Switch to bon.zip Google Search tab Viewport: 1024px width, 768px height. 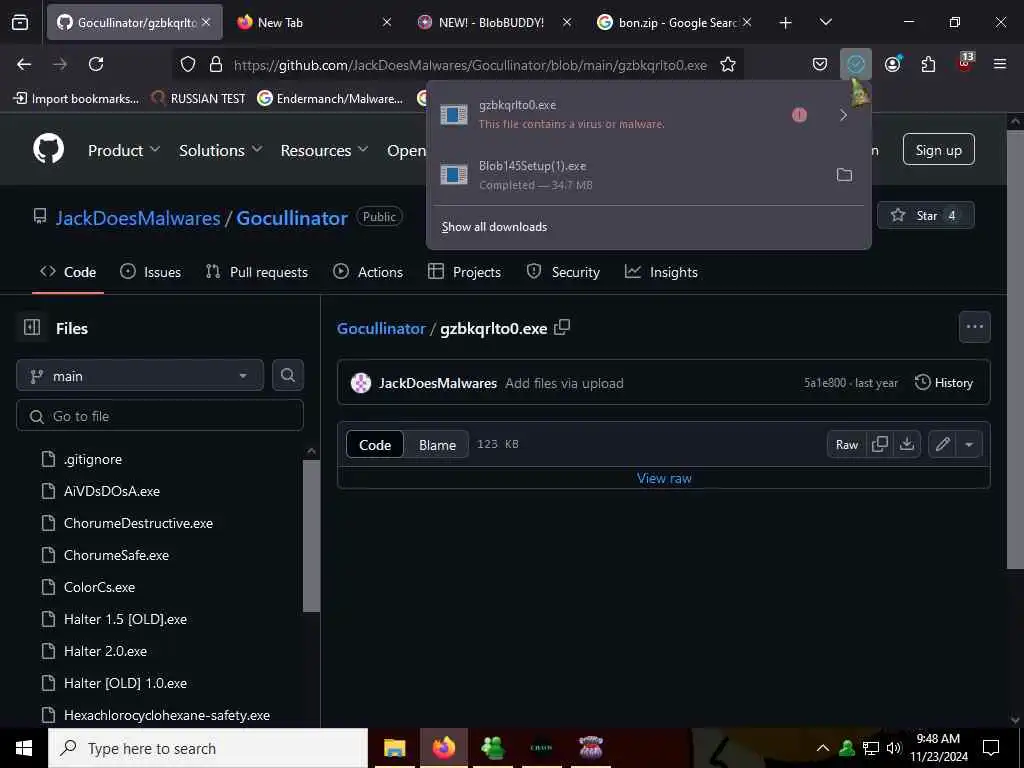click(x=675, y=22)
